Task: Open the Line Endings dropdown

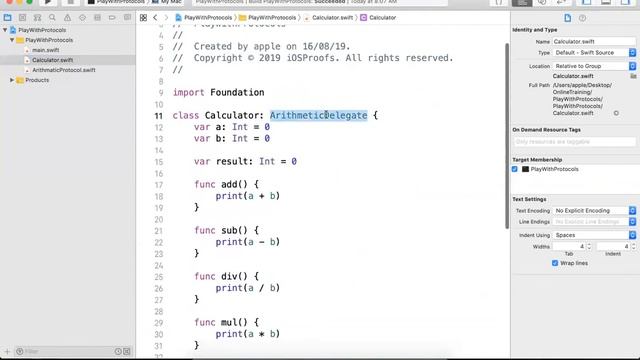Action: [594, 222]
